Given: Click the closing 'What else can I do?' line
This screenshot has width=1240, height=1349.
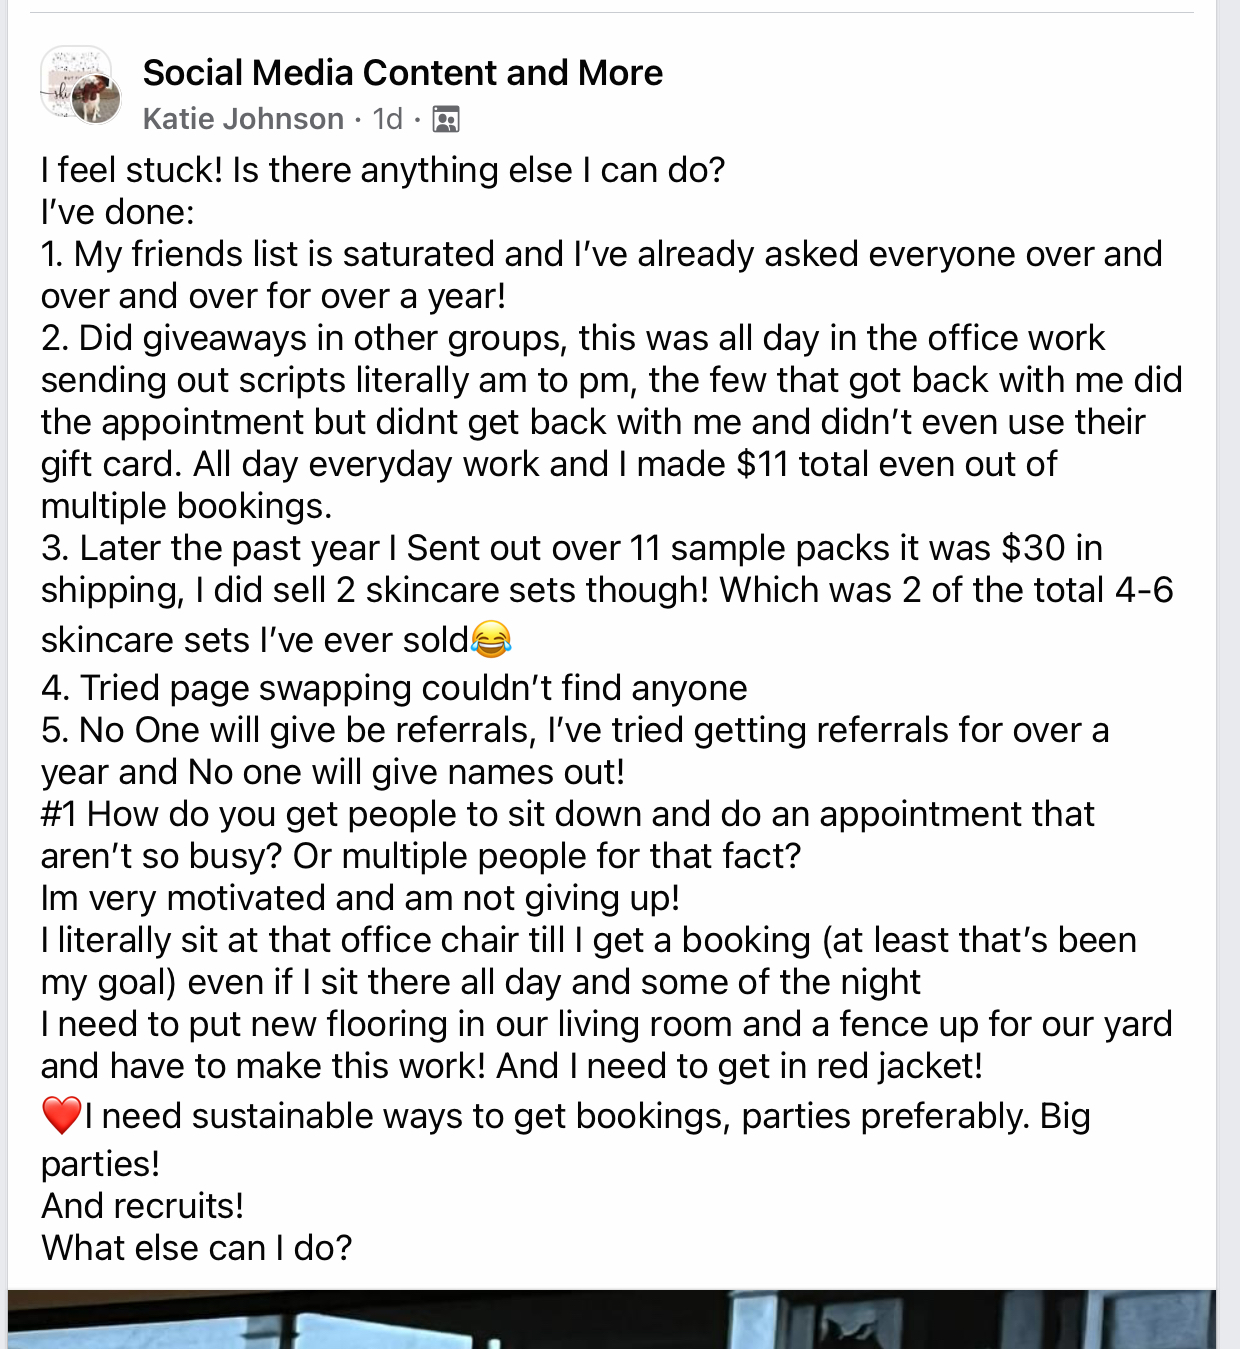Looking at the screenshot, I should (x=197, y=1248).
